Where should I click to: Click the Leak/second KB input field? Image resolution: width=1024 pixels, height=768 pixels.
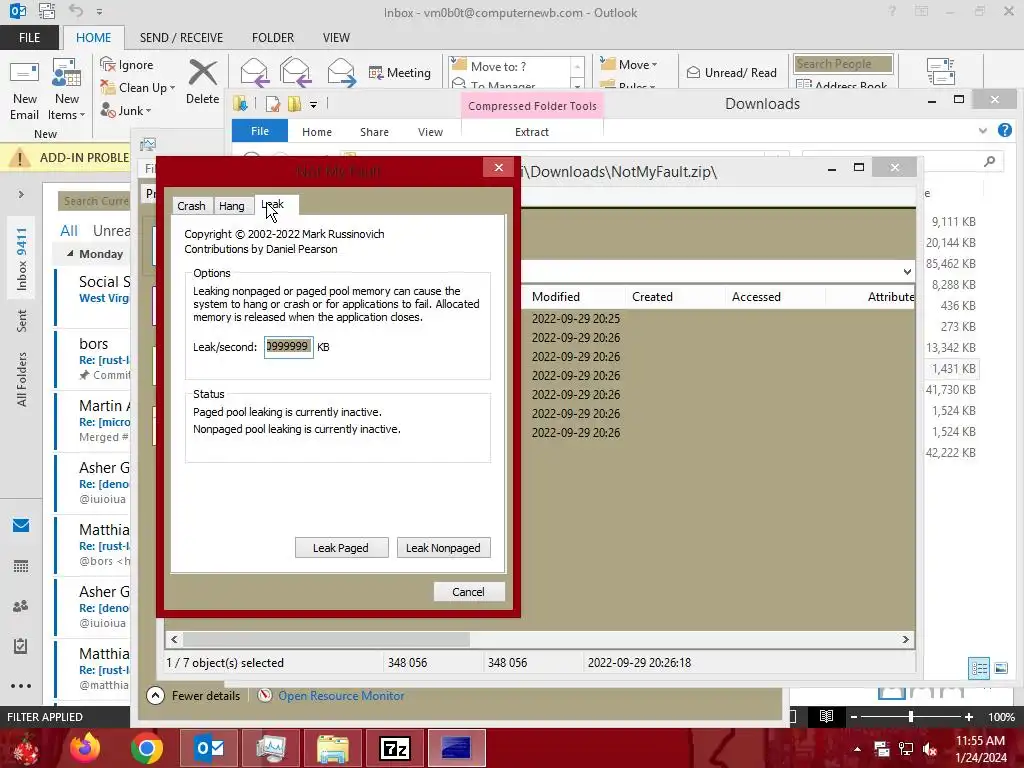289,347
